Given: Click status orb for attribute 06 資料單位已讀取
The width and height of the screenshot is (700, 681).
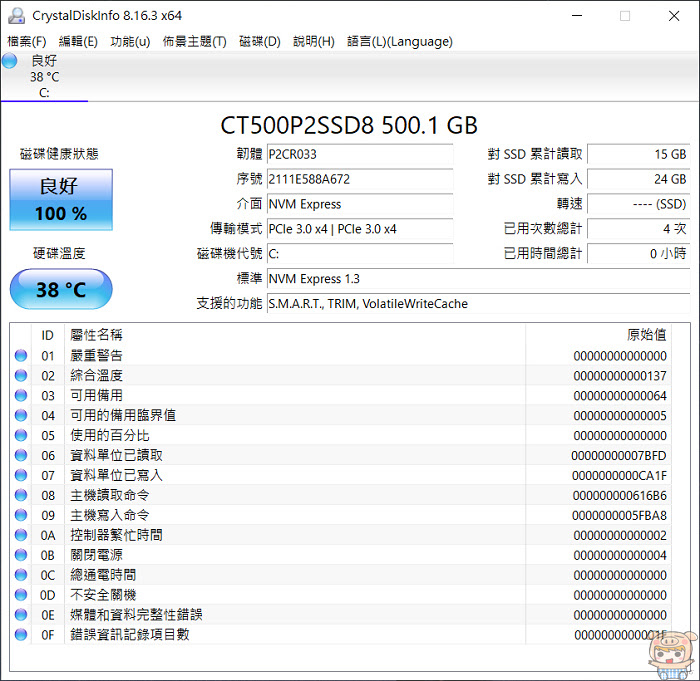Looking at the screenshot, I should [21, 455].
